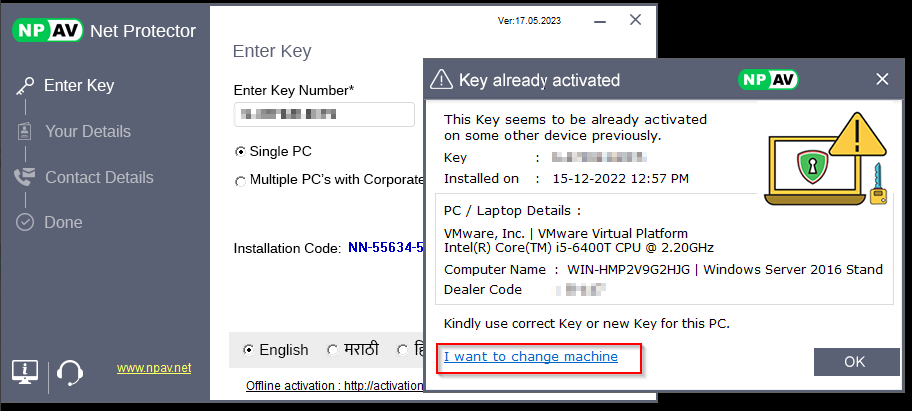This screenshot has width=912, height=411.
Task: Click the headset support icon
Action: click(x=69, y=372)
